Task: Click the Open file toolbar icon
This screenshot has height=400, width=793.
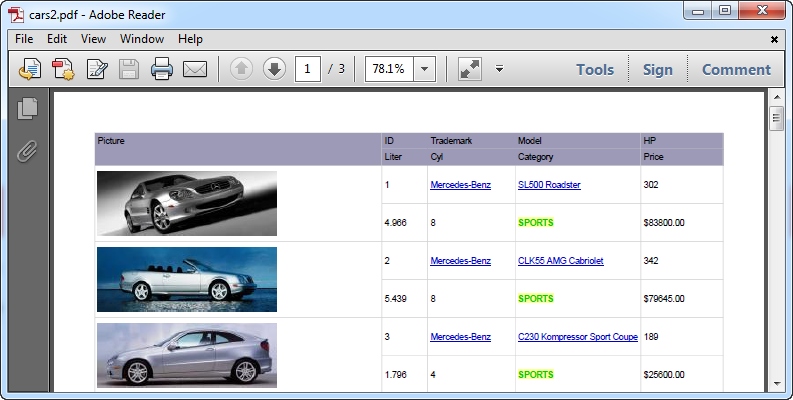Action: pyautogui.click(x=30, y=69)
